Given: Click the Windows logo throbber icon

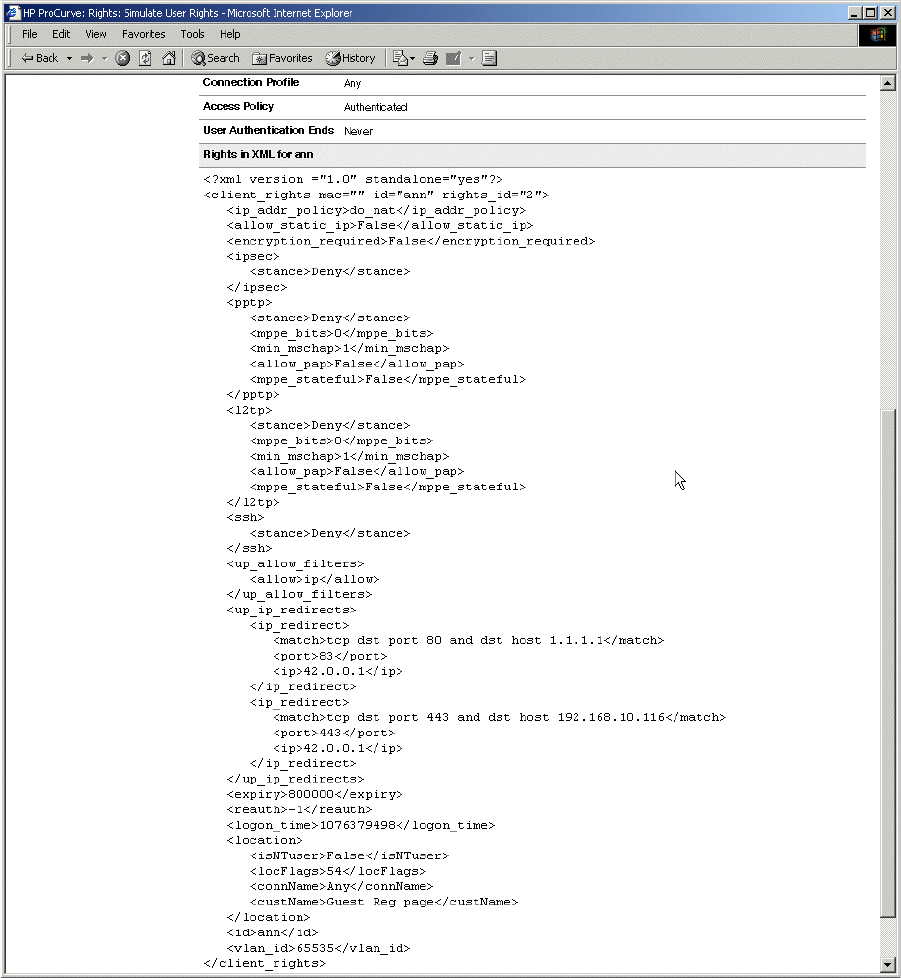Looking at the screenshot, I should coord(878,35).
